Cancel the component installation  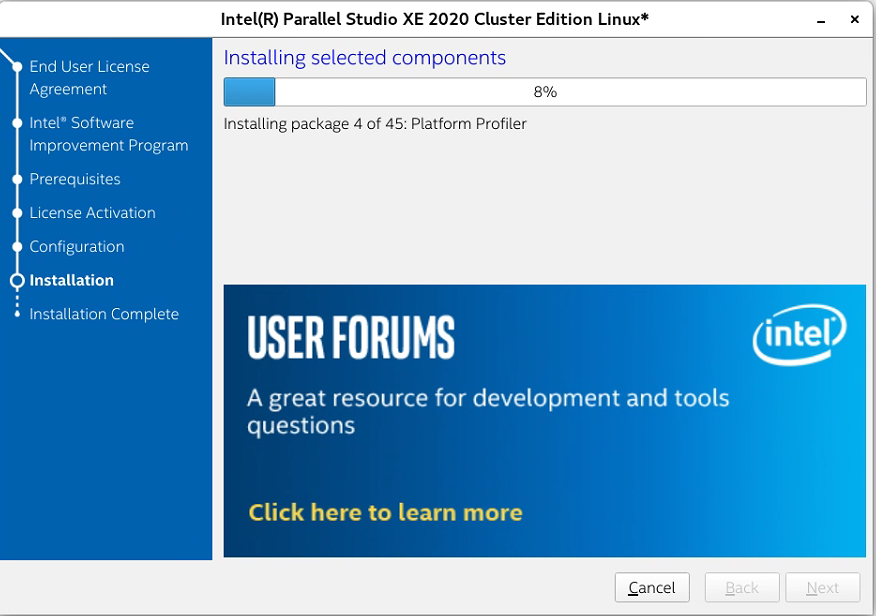[x=652, y=587]
